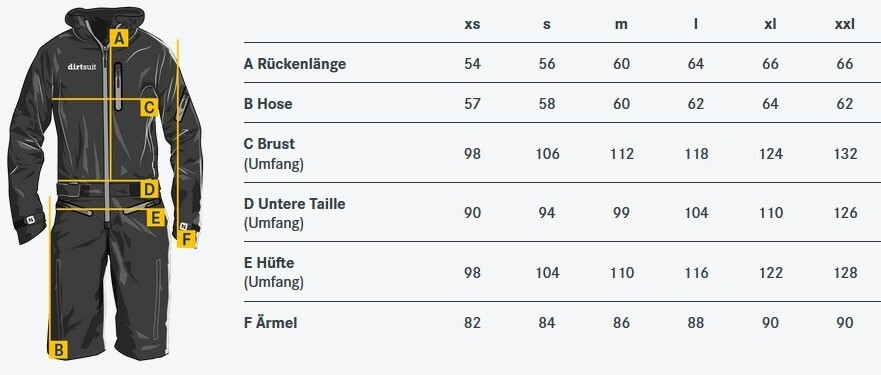
Task: Click the yellow A marker on the collar
Action: pos(119,38)
